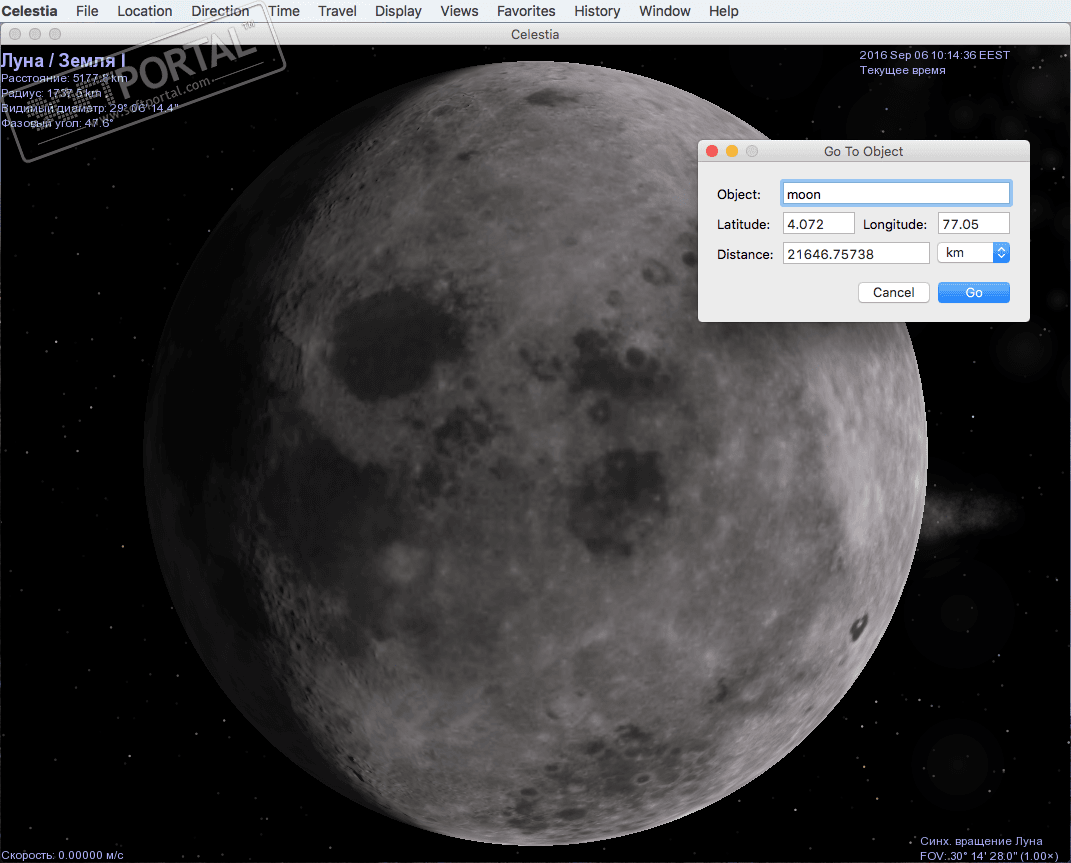Expand the km distance unit dropdown
The width and height of the screenshot is (1071, 863).
pos(972,253)
